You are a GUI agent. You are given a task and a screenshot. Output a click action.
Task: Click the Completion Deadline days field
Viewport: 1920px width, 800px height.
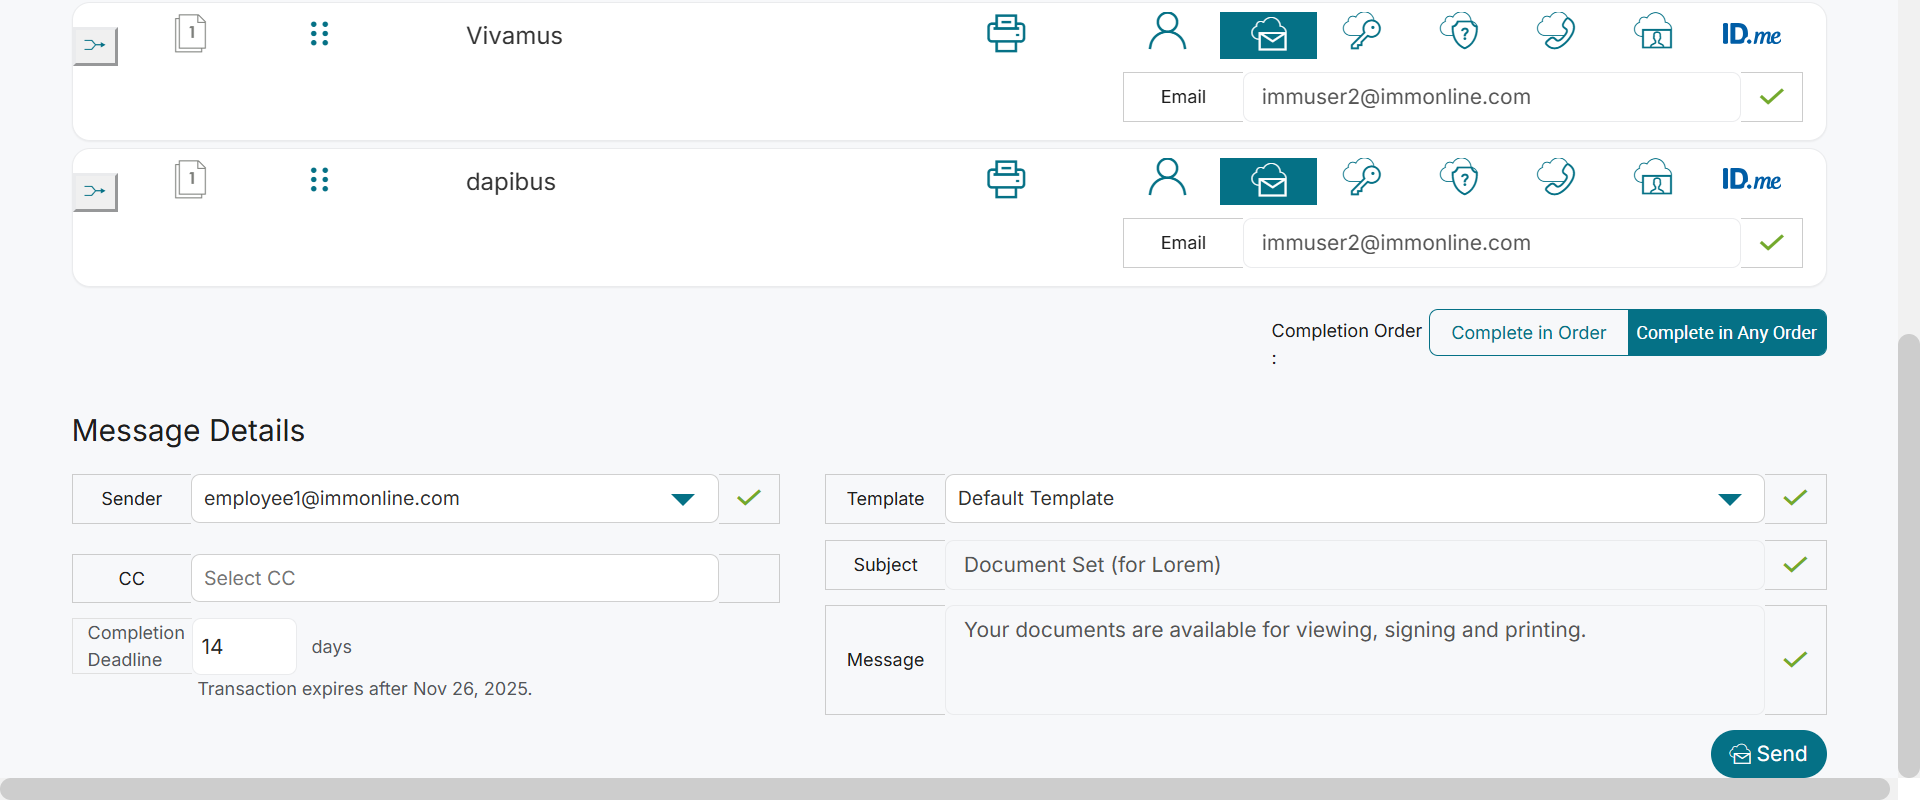click(x=243, y=647)
